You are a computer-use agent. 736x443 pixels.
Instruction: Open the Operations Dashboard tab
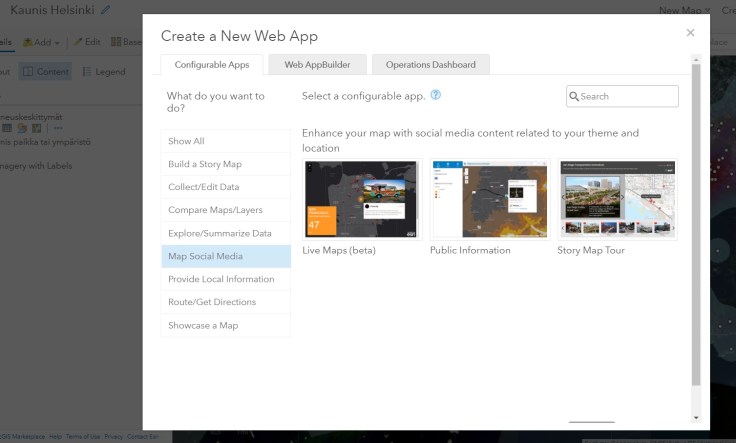(430, 65)
